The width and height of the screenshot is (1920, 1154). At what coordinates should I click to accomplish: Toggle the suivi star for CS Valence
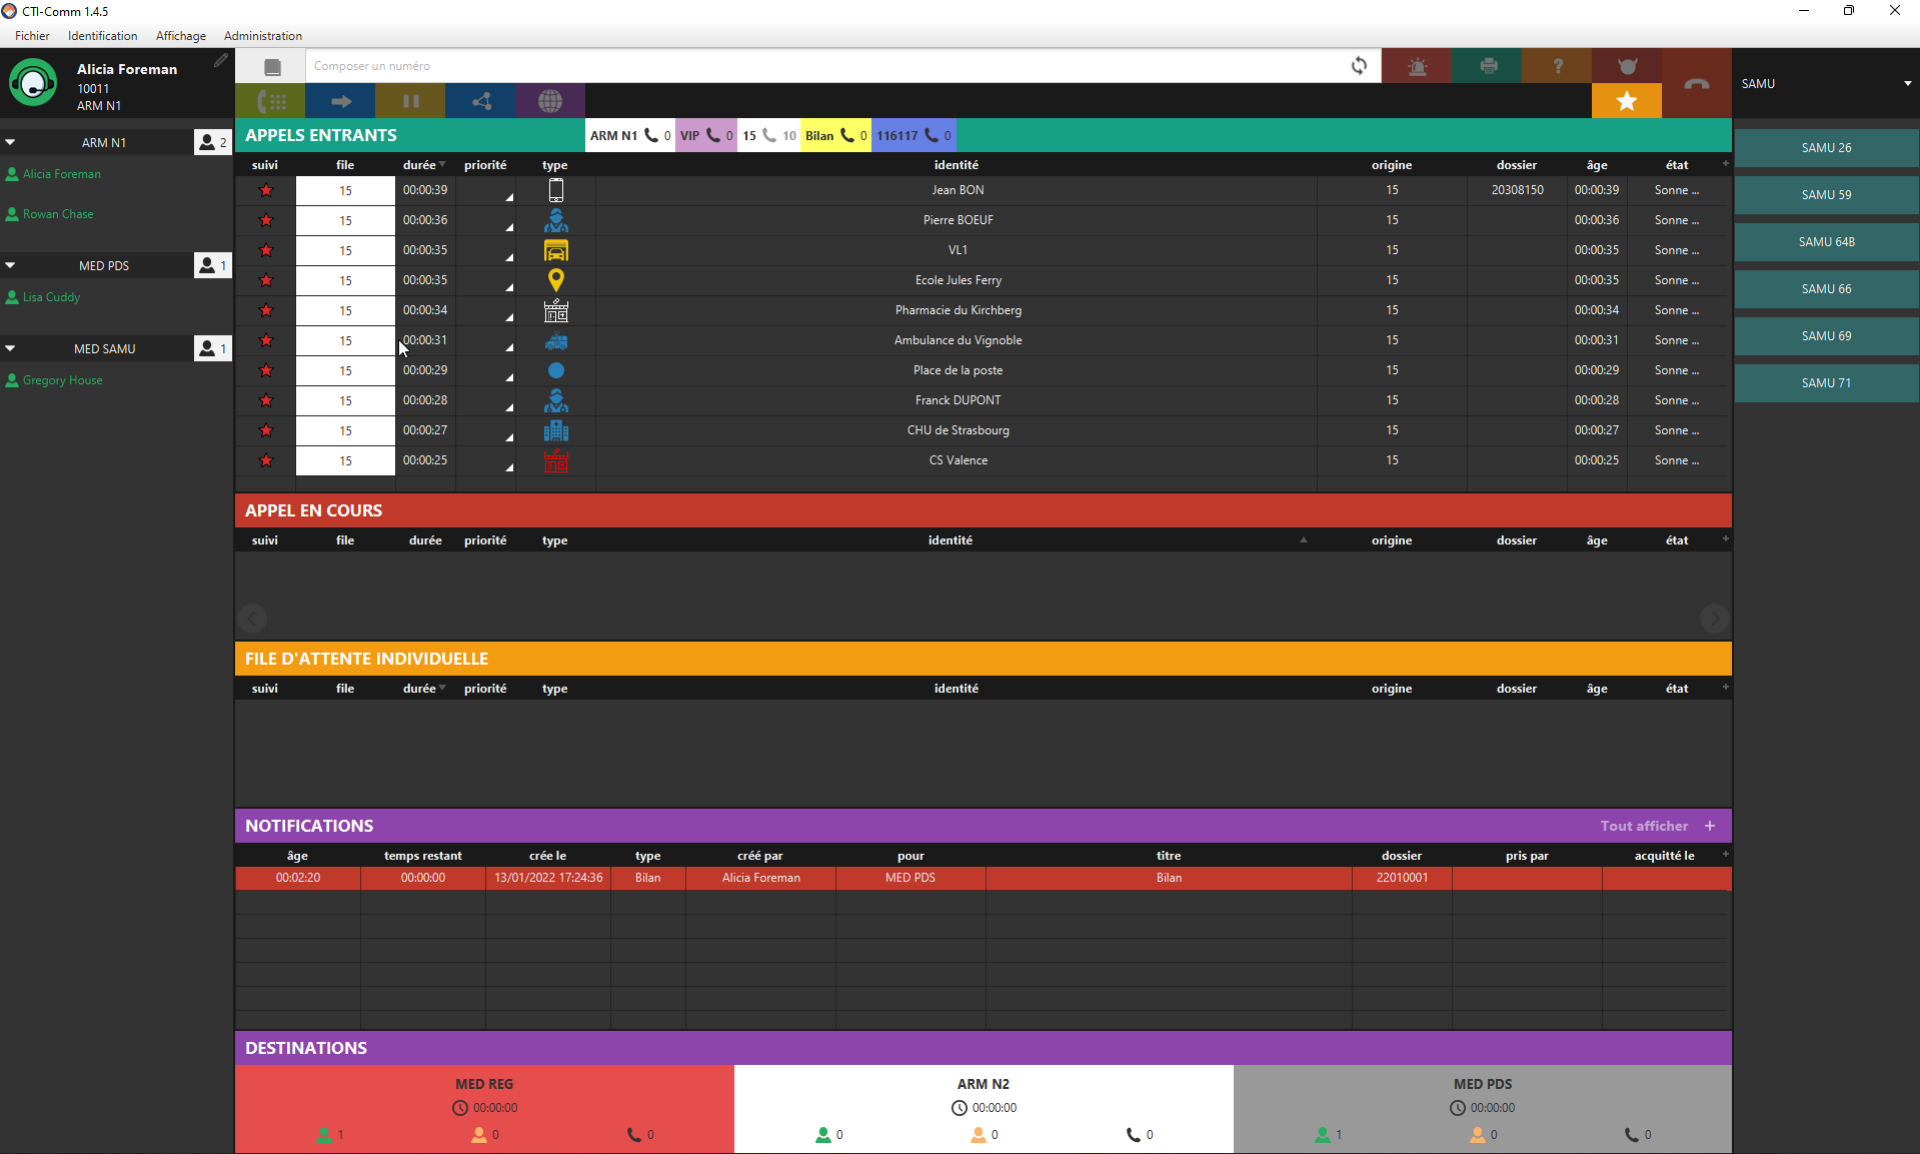point(266,460)
